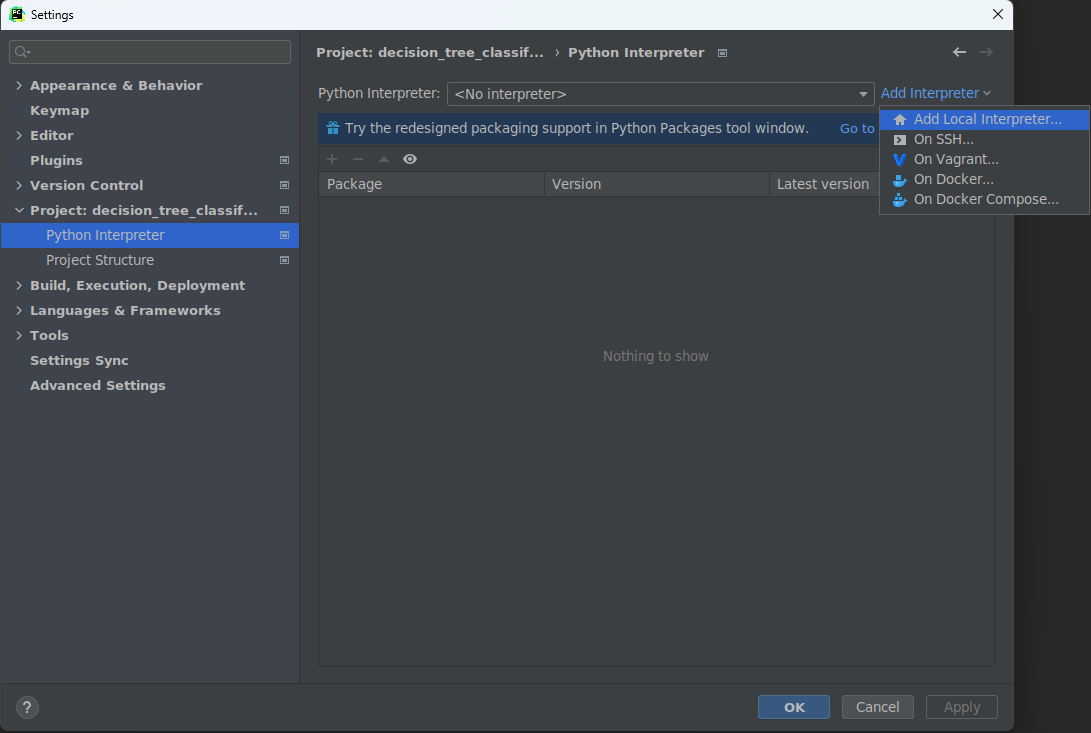Select On SSH from the interpreter menu
Viewport: 1091px width, 733px height.
click(945, 139)
